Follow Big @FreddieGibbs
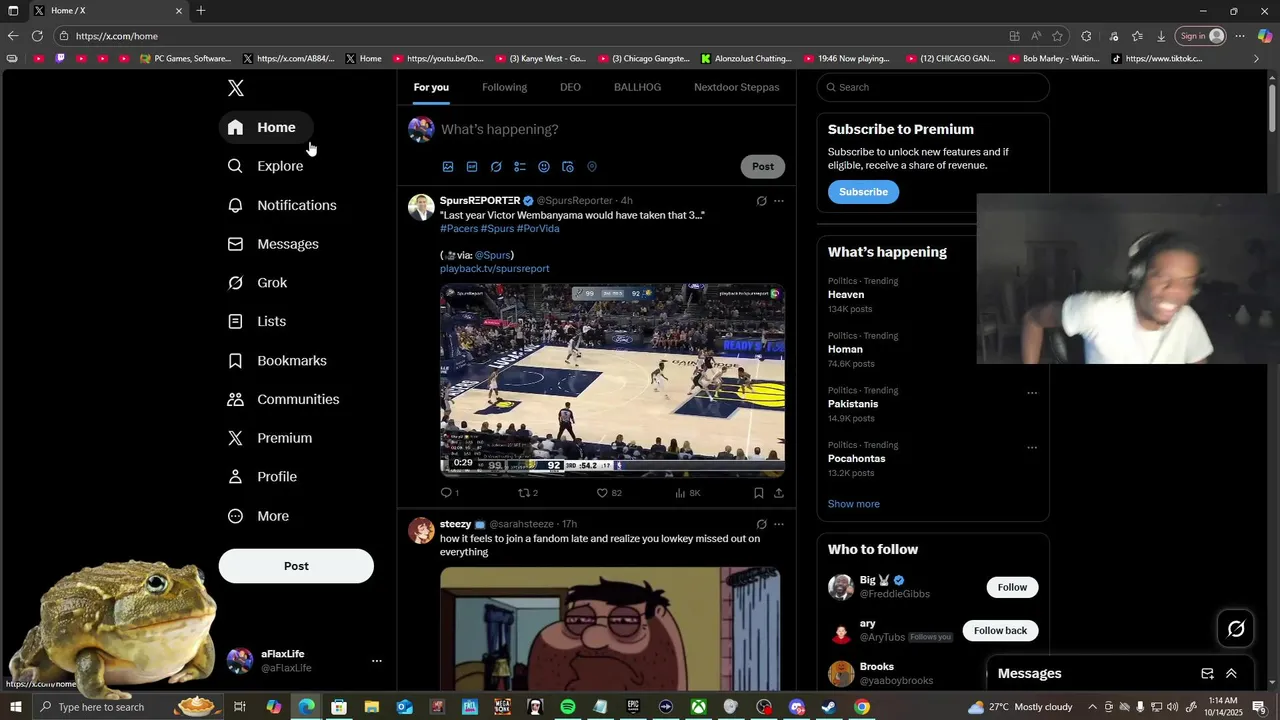Viewport: 1280px width, 720px height. [1012, 587]
